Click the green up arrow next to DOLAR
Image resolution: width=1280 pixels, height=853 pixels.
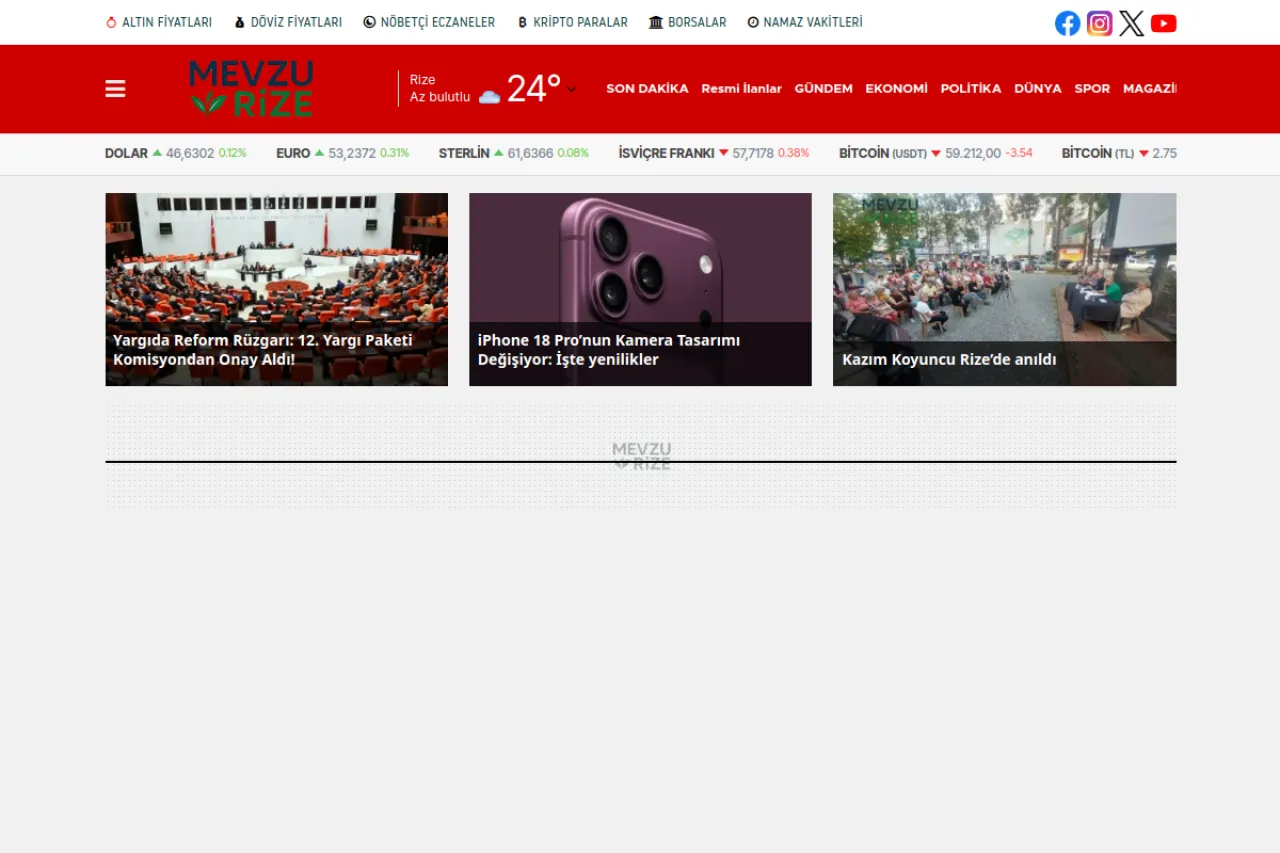pyautogui.click(x=157, y=153)
